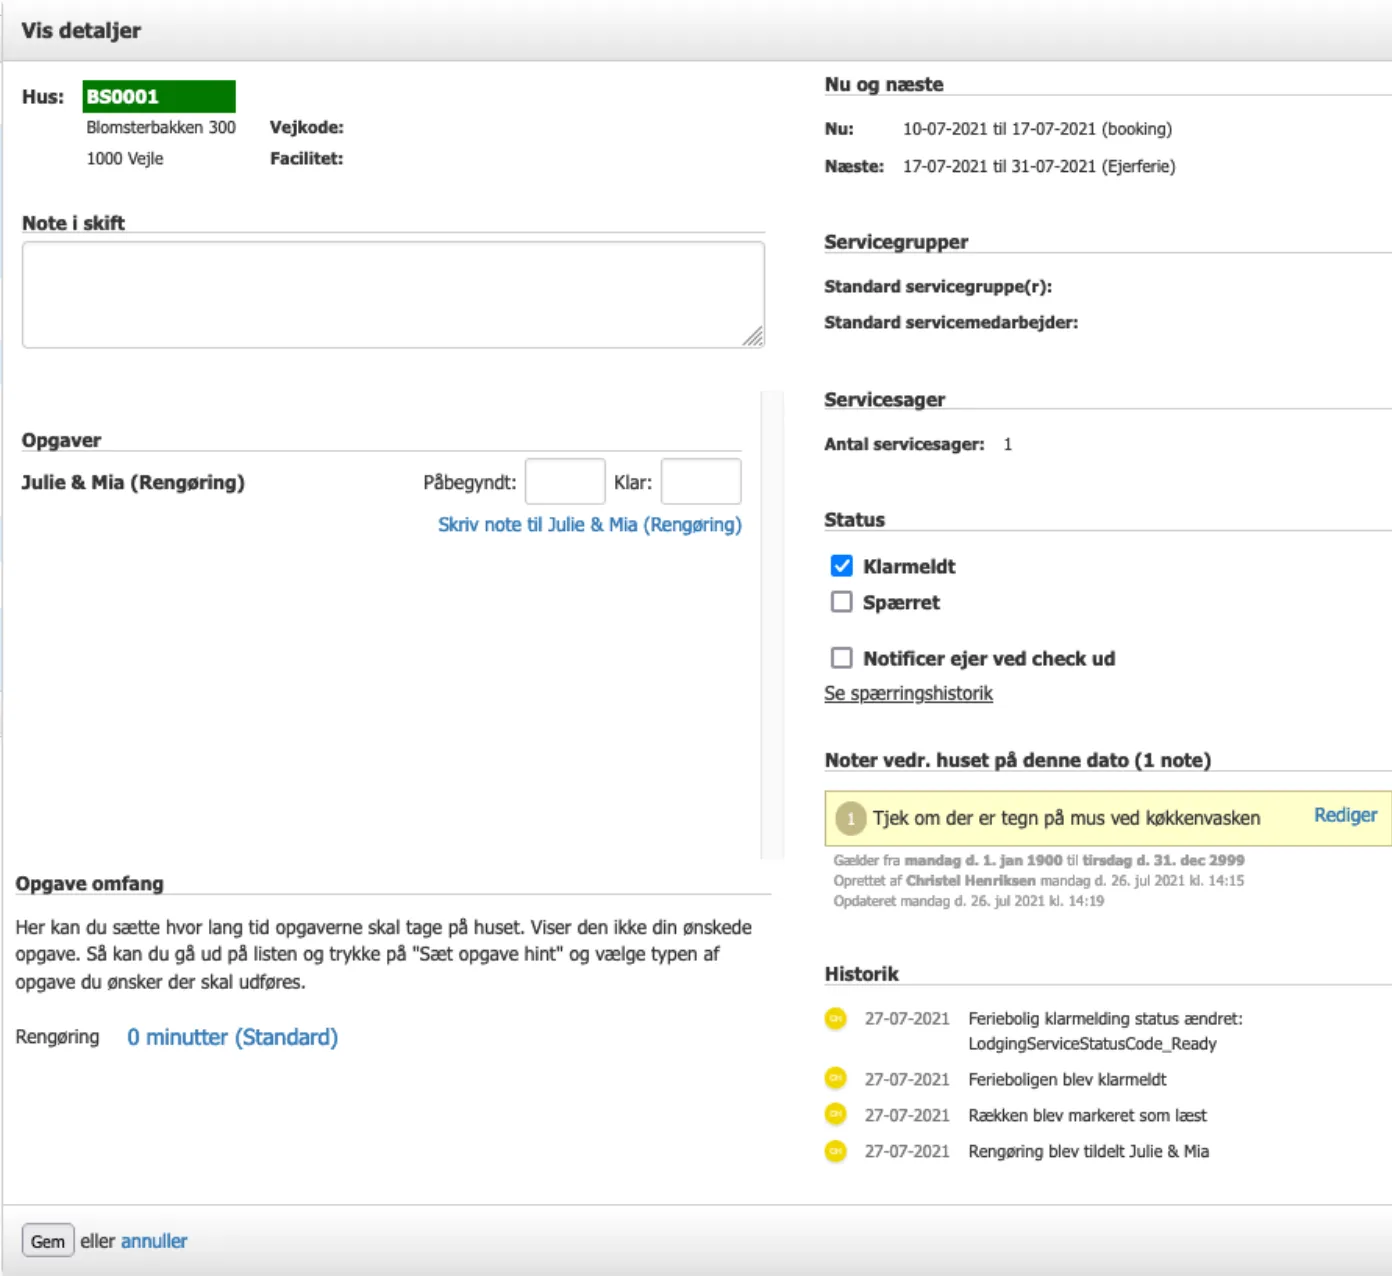Enable the Spærret checkbox
Image resolution: width=1392 pixels, height=1276 pixels.
click(842, 602)
